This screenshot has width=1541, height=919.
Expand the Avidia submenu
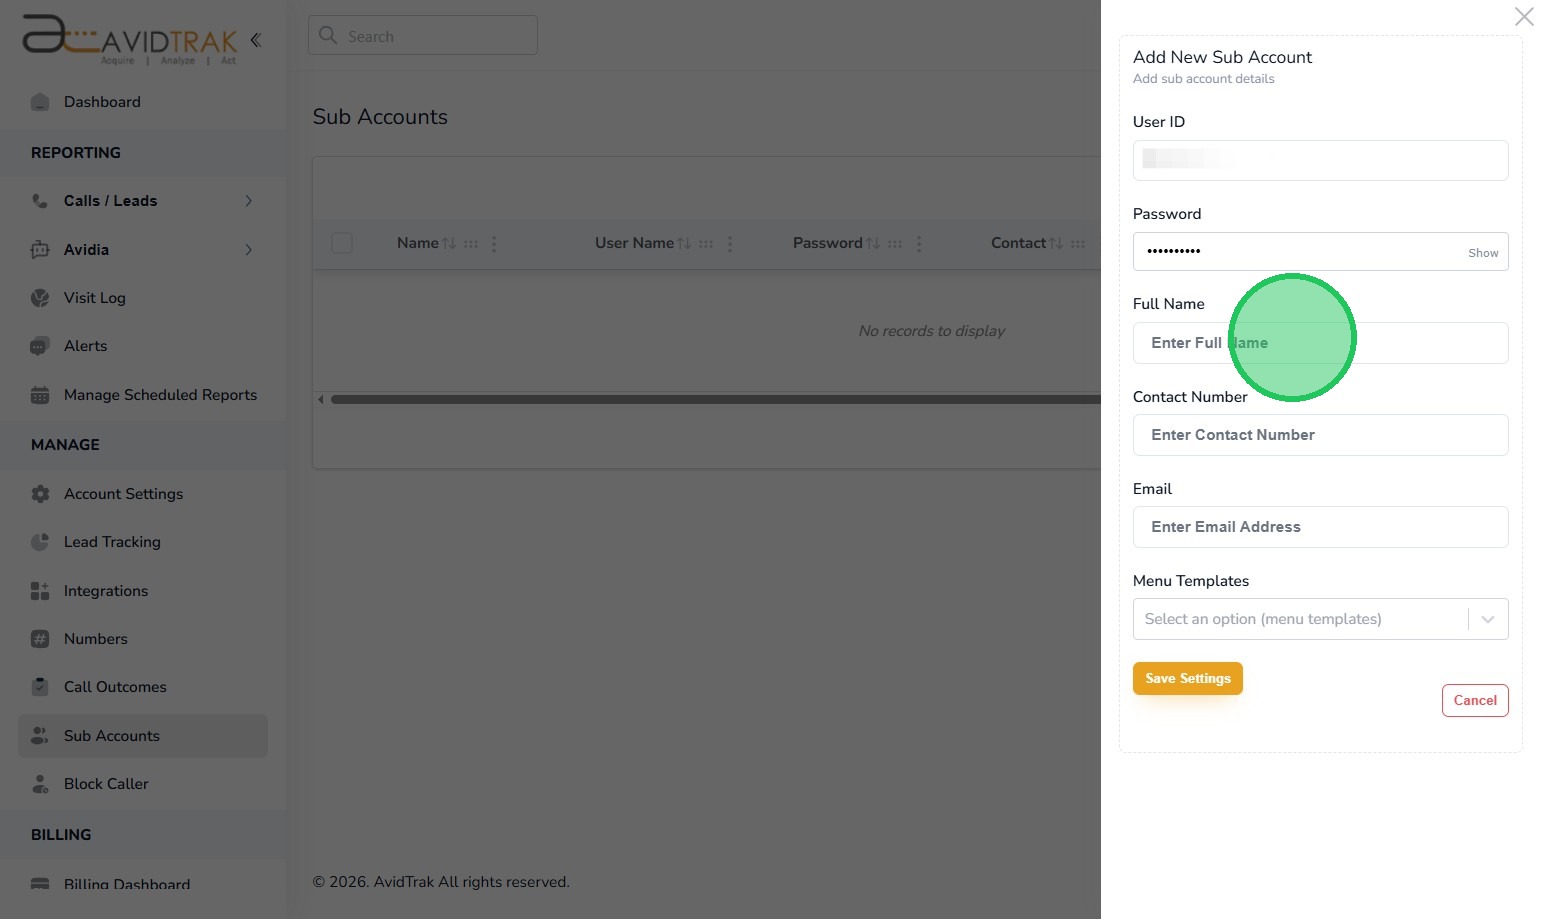(x=248, y=250)
